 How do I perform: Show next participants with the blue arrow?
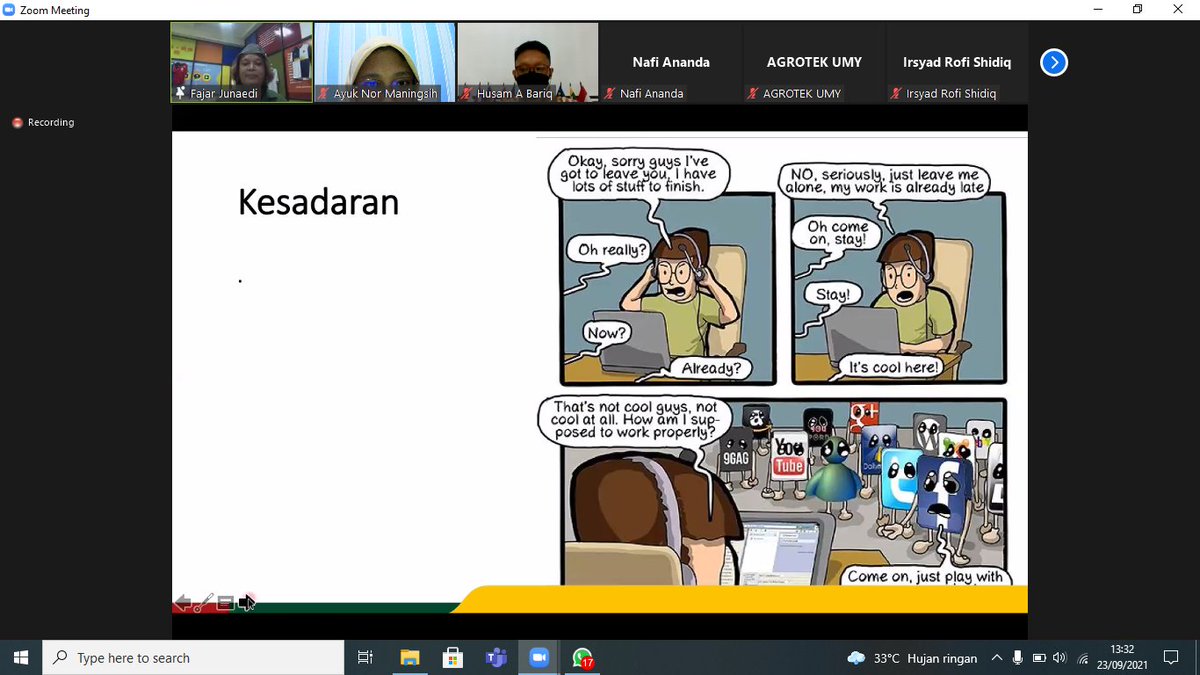1053,63
